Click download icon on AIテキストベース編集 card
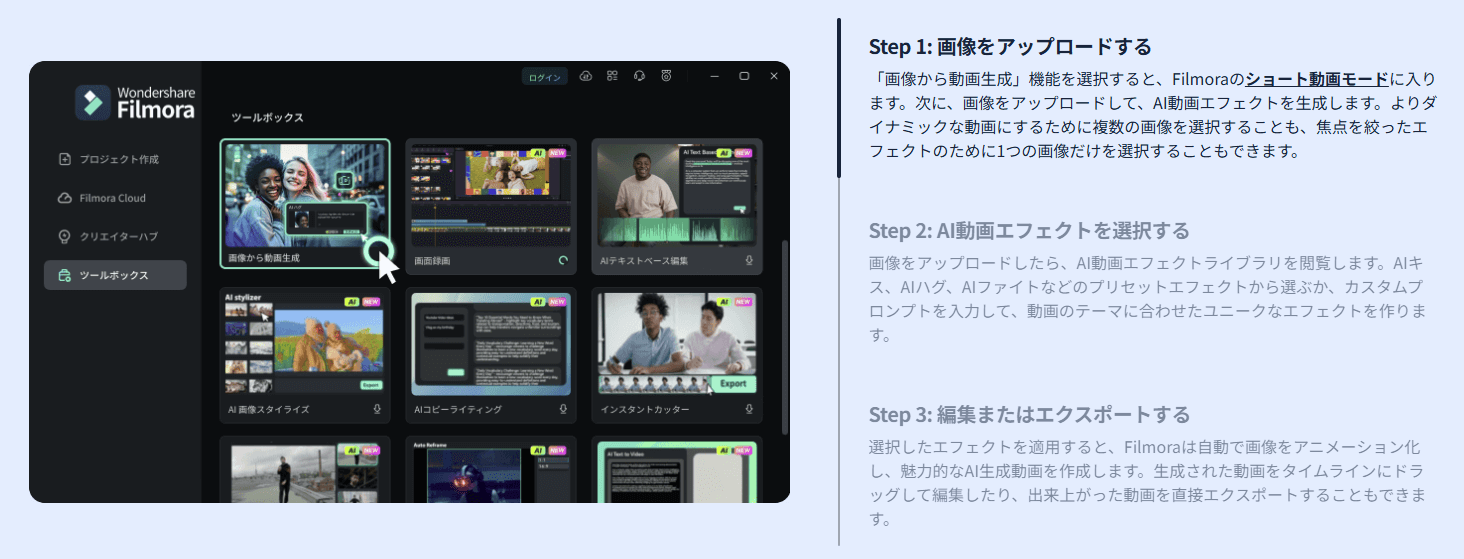 tap(749, 260)
